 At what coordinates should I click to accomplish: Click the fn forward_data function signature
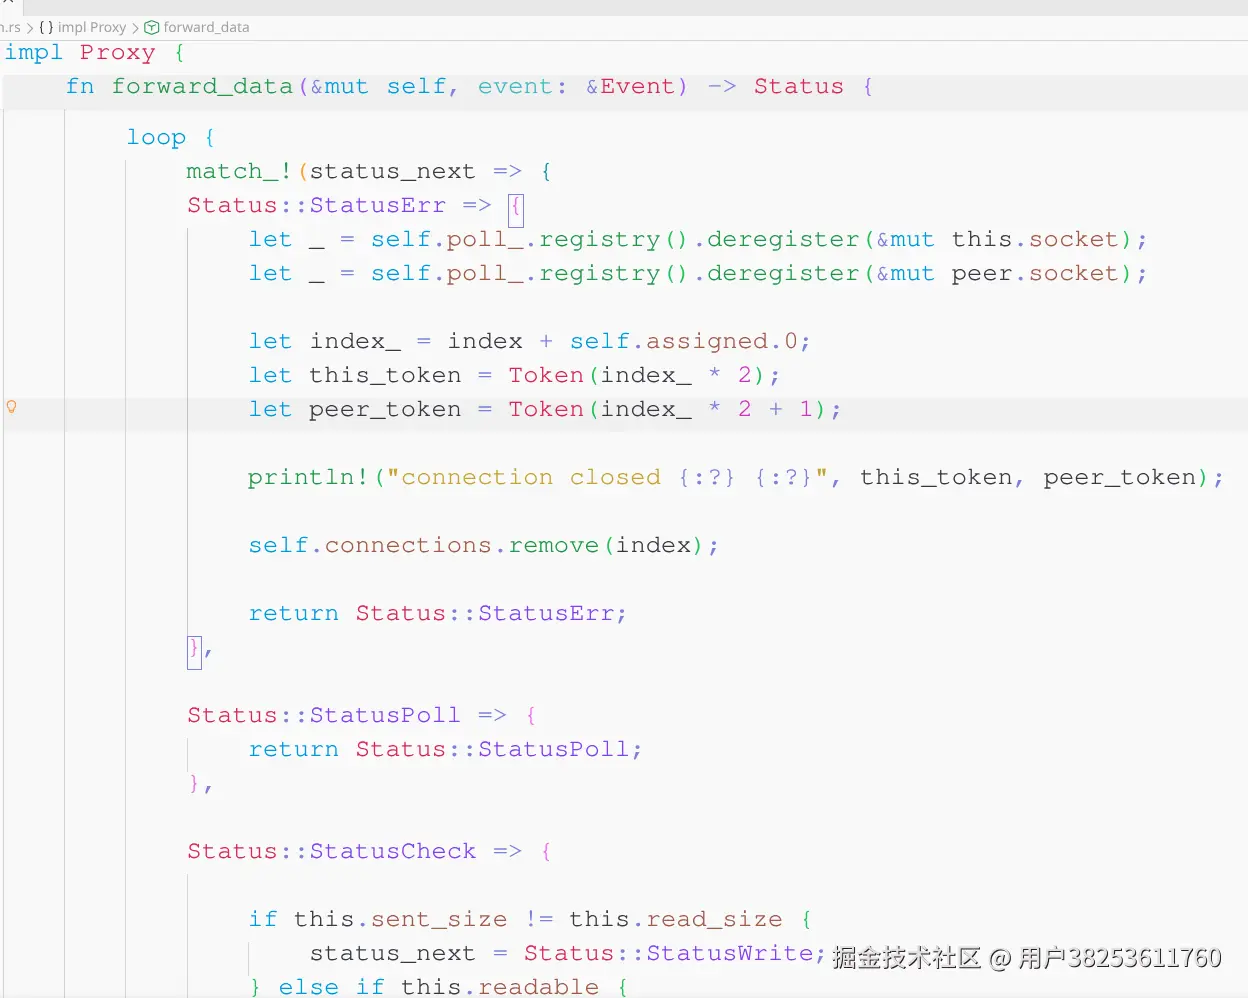[x=202, y=86]
